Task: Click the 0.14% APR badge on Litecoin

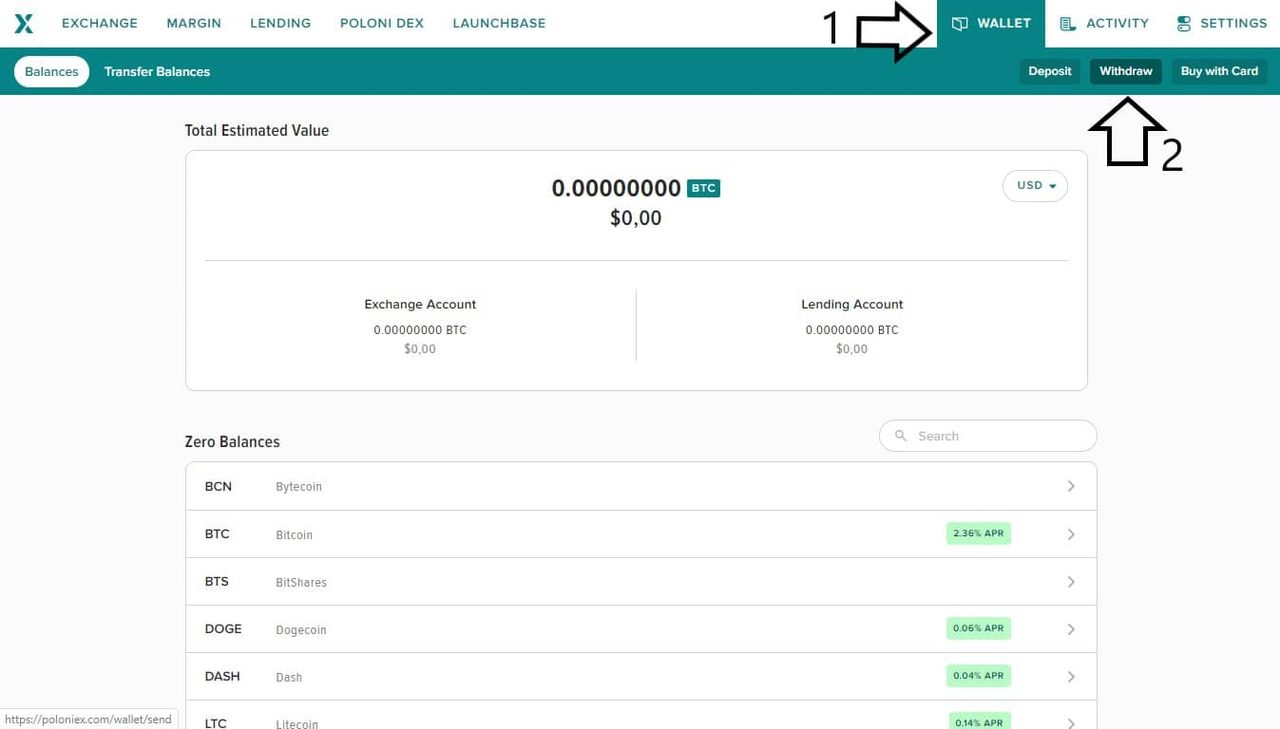Action: point(979,722)
